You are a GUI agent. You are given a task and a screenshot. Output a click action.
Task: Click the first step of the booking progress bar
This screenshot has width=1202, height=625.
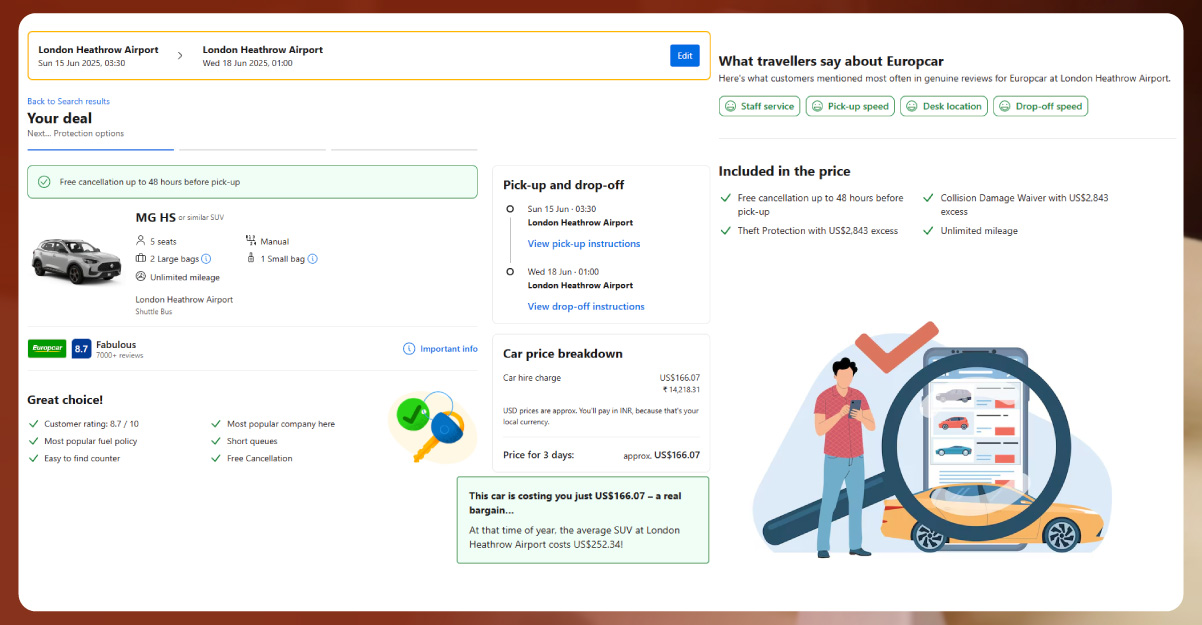pyautogui.click(x=100, y=150)
